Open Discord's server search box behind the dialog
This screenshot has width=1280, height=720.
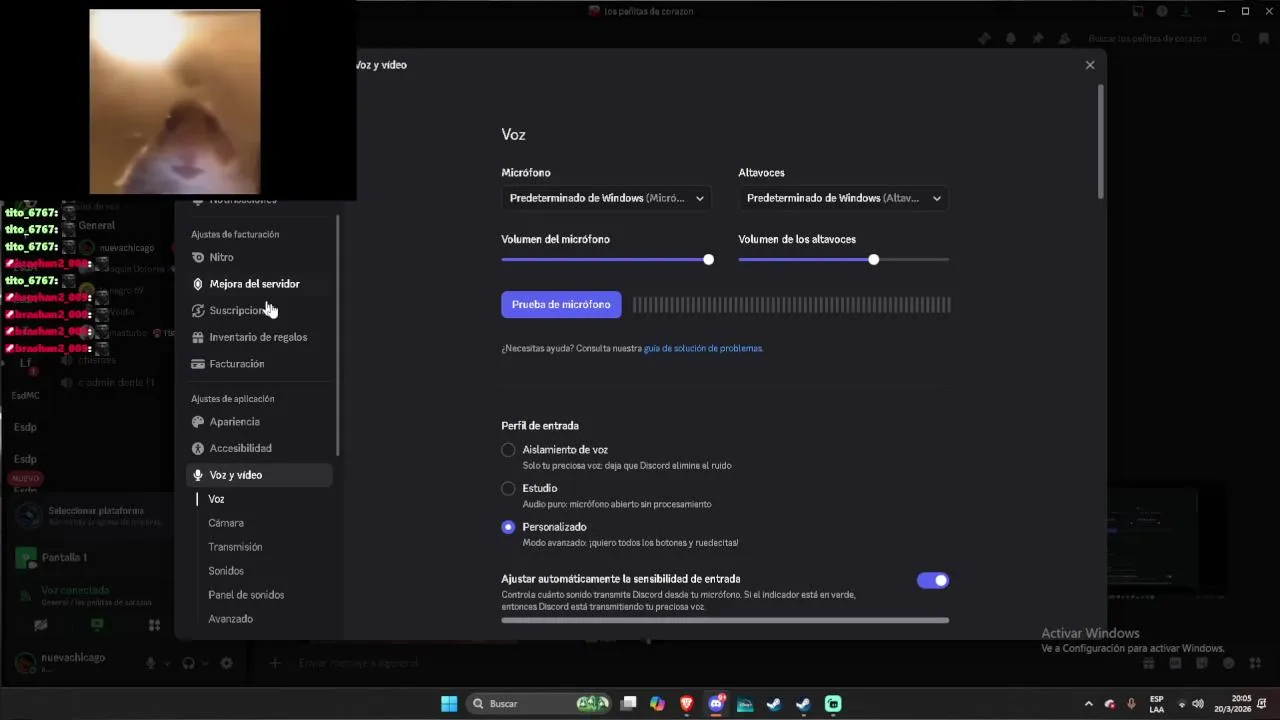click(x=1164, y=39)
